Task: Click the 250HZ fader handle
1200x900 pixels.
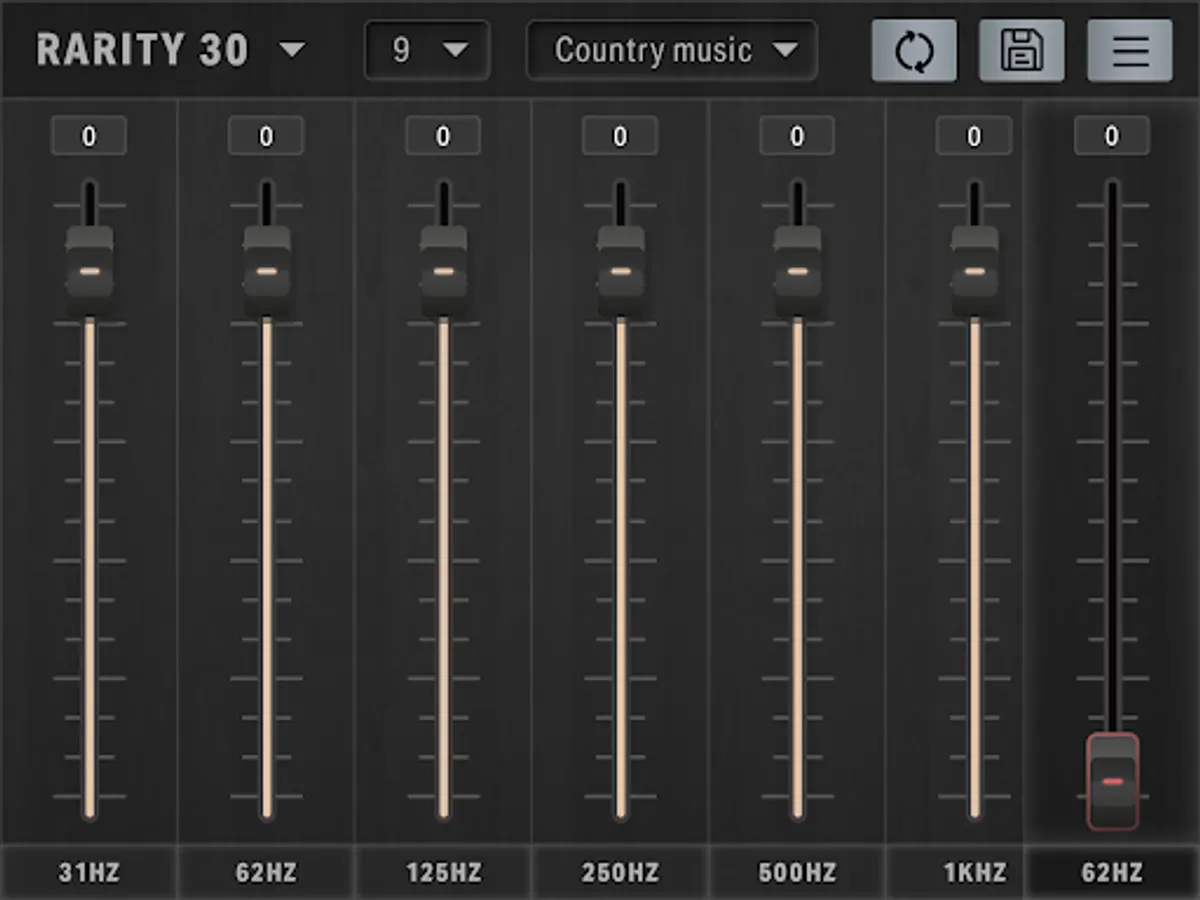Action: tap(620, 270)
